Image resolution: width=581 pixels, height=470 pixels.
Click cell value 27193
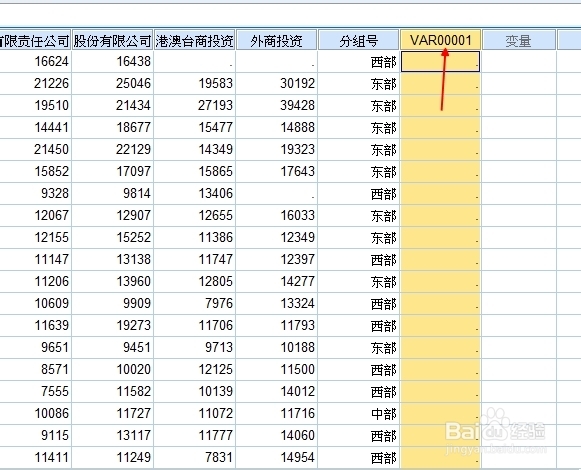point(215,105)
